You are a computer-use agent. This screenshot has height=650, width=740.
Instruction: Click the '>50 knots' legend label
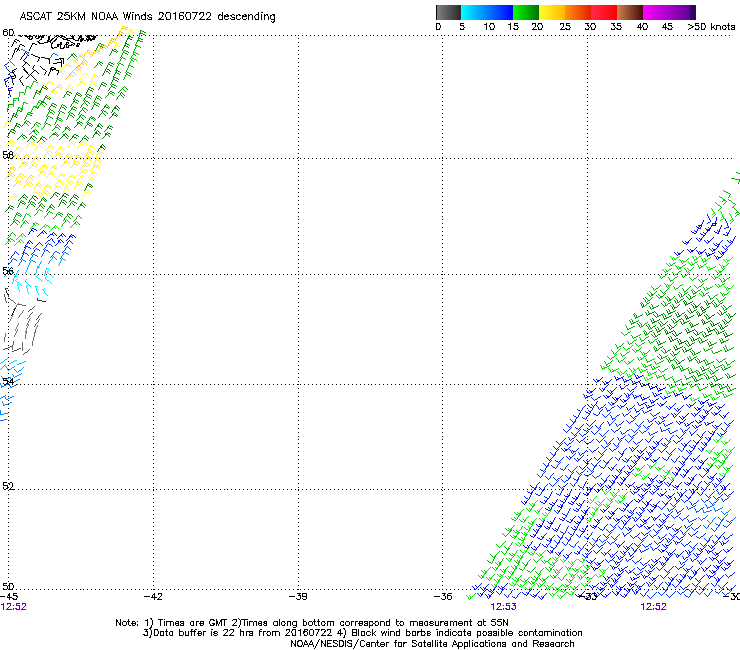pos(711,27)
